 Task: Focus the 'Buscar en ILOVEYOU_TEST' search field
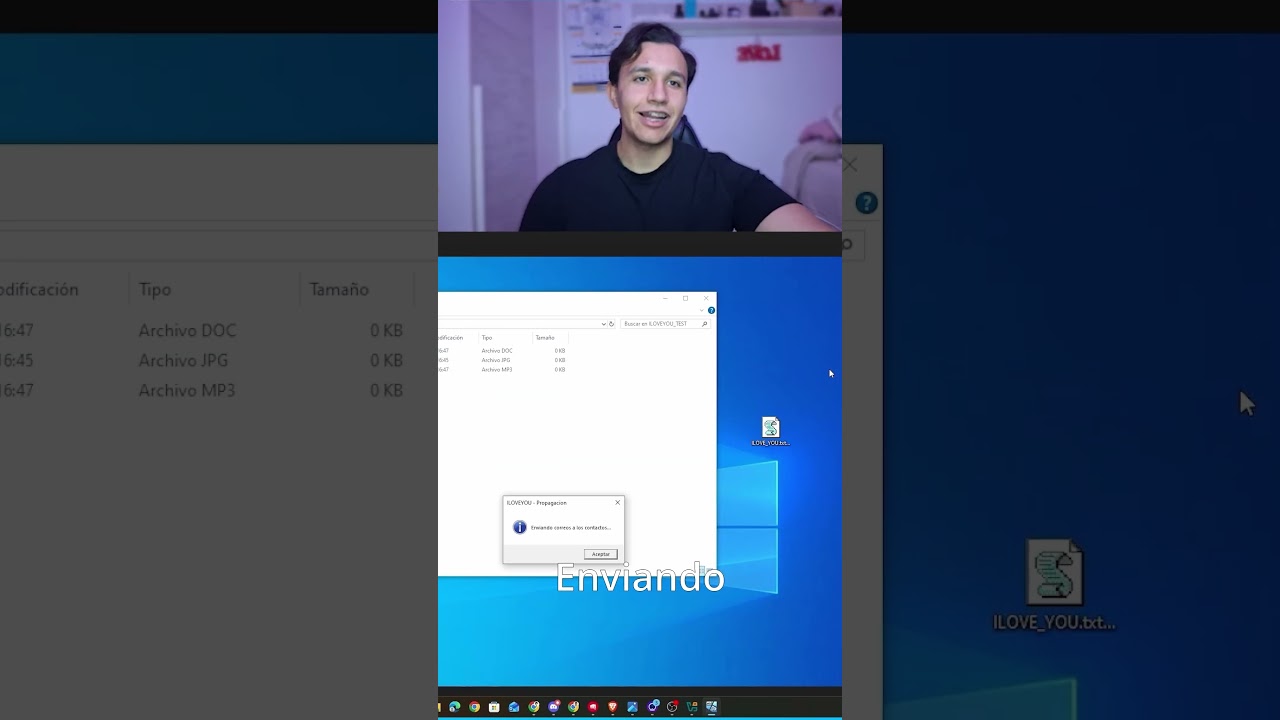(666, 324)
